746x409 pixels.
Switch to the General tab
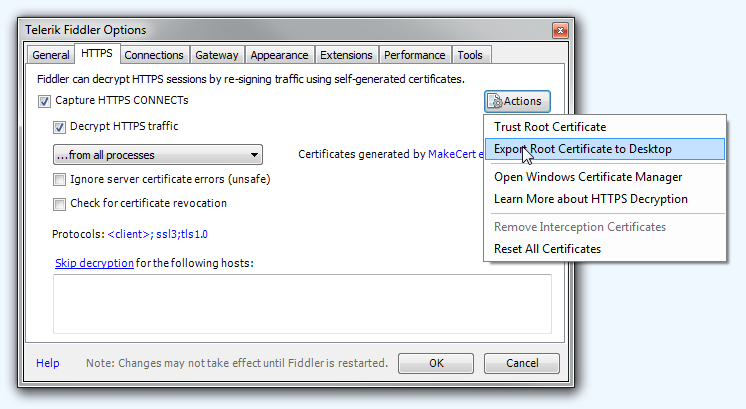coord(50,55)
